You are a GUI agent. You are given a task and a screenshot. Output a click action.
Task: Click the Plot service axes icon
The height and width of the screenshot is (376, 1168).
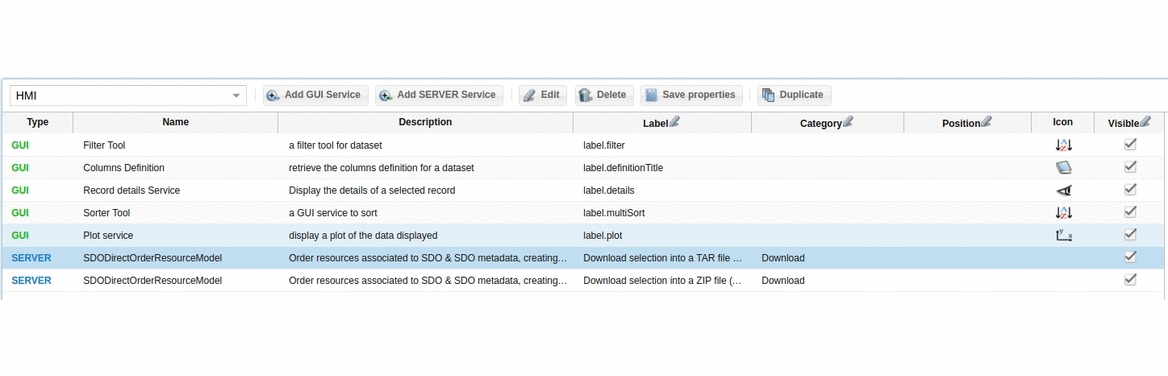tap(1064, 235)
